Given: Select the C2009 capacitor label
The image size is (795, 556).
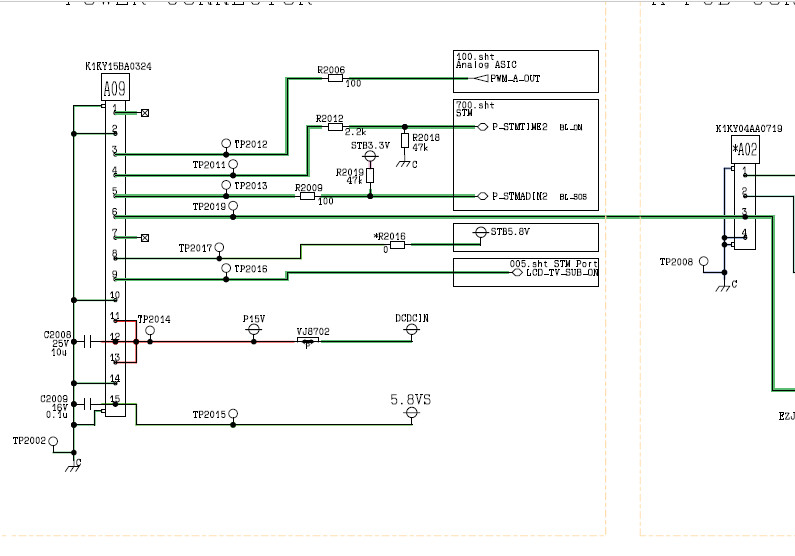Looking at the screenshot, I should pyautogui.click(x=54, y=399).
